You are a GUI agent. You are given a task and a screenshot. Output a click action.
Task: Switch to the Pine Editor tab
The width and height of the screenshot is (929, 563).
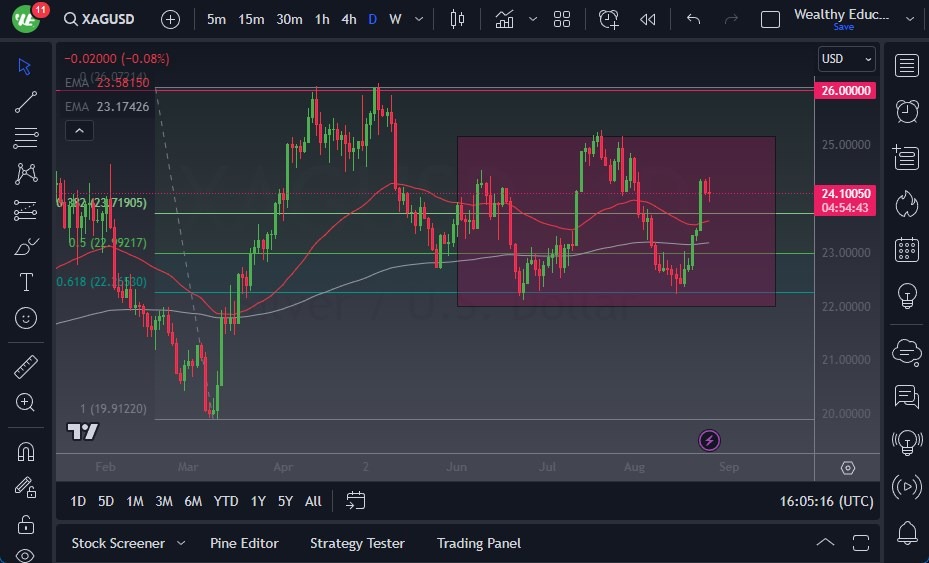[x=244, y=543]
